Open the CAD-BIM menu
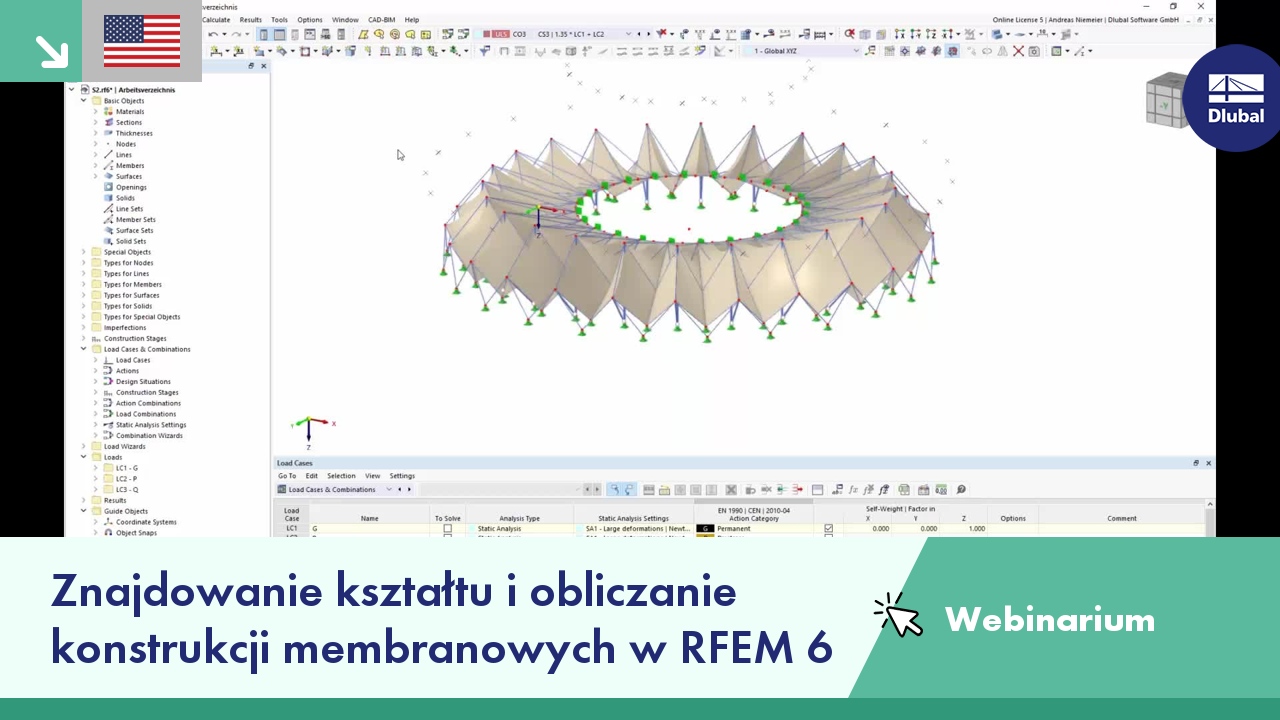Image resolution: width=1280 pixels, height=720 pixels. tap(381, 19)
